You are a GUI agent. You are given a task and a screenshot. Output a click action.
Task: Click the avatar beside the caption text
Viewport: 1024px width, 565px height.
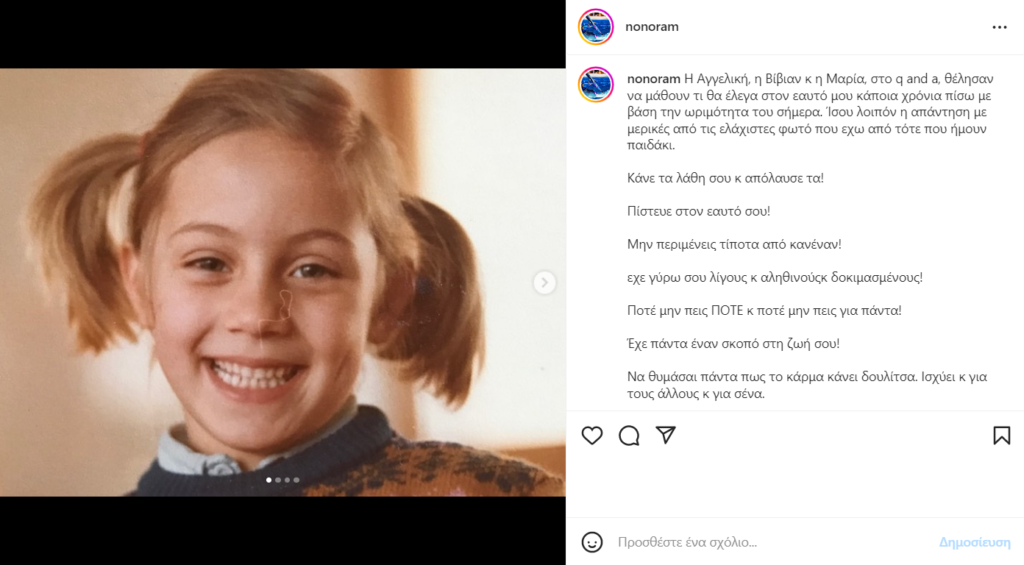[x=596, y=84]
